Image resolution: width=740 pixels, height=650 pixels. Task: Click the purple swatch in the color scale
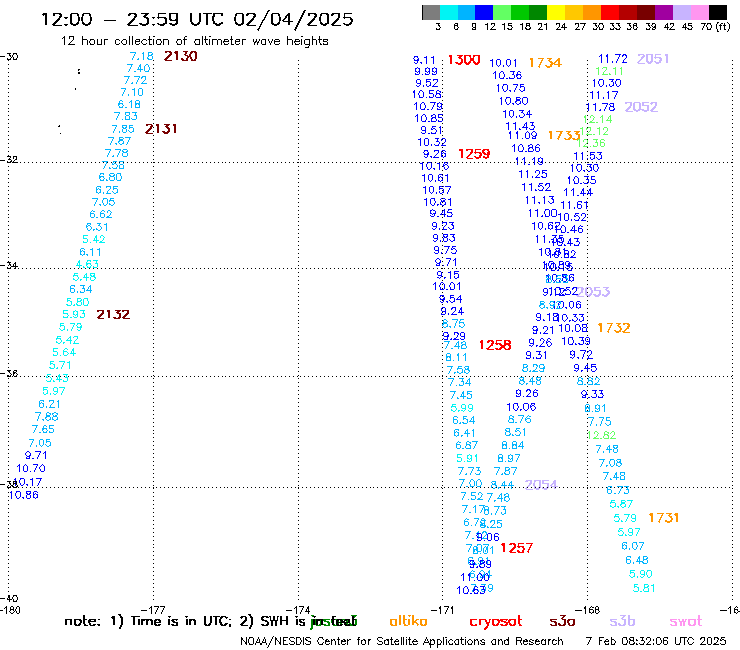click(x=664, y=12)
